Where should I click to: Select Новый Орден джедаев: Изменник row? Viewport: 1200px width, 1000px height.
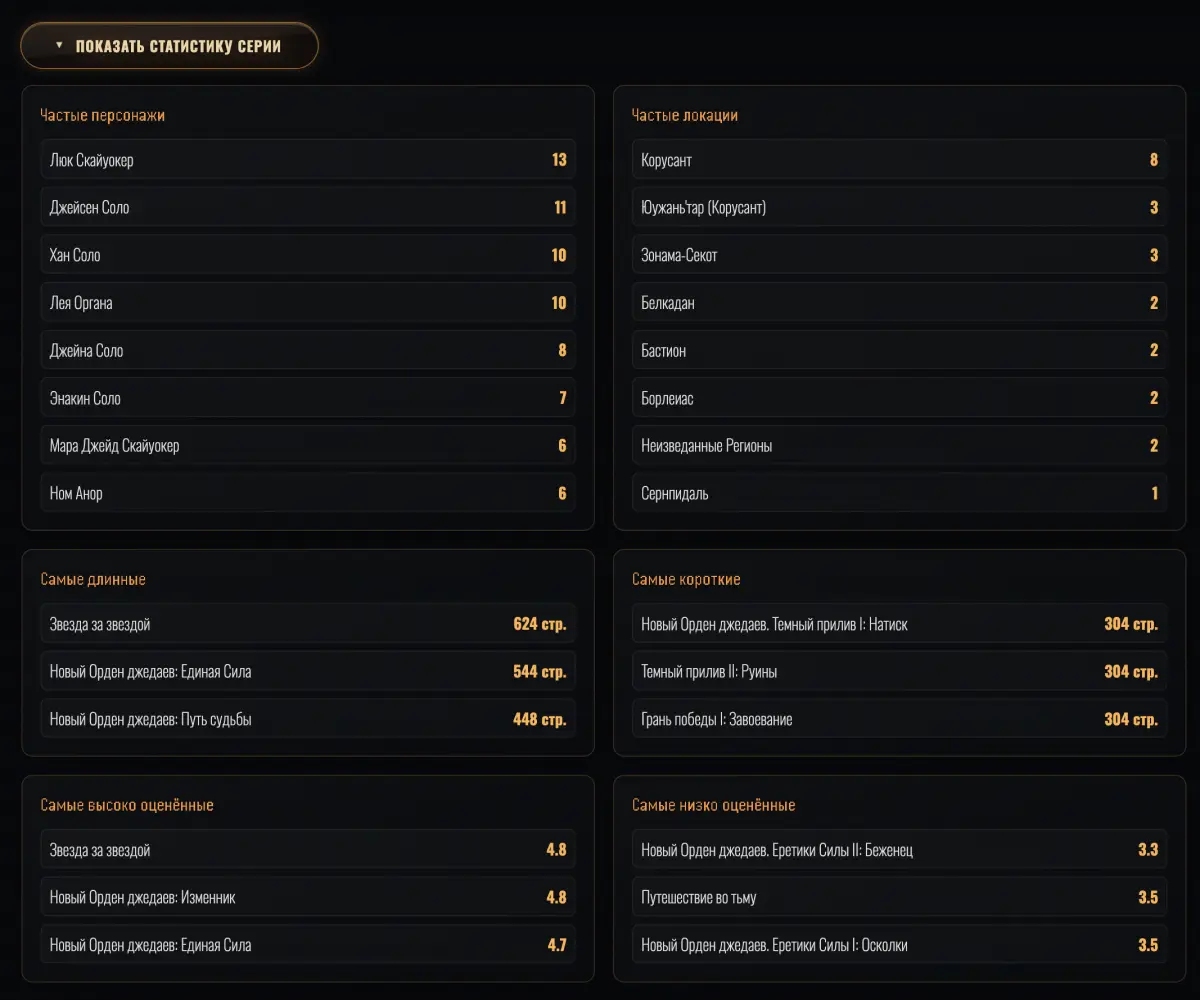point(308,897)
